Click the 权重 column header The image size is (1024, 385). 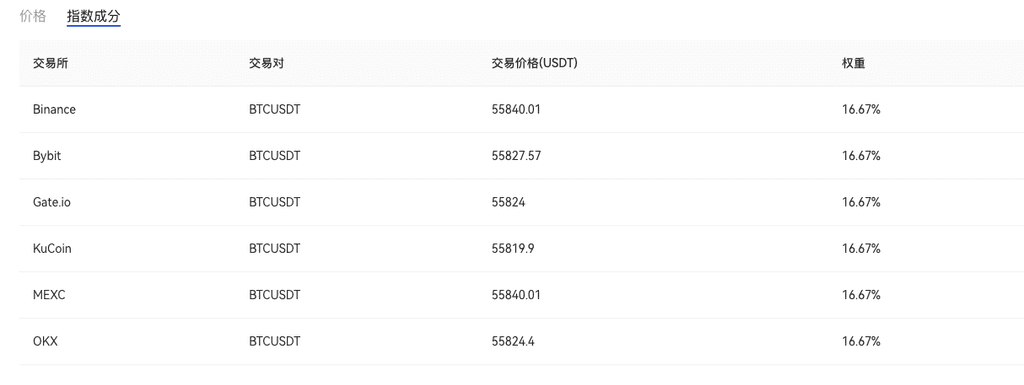[x=854, y=63]
